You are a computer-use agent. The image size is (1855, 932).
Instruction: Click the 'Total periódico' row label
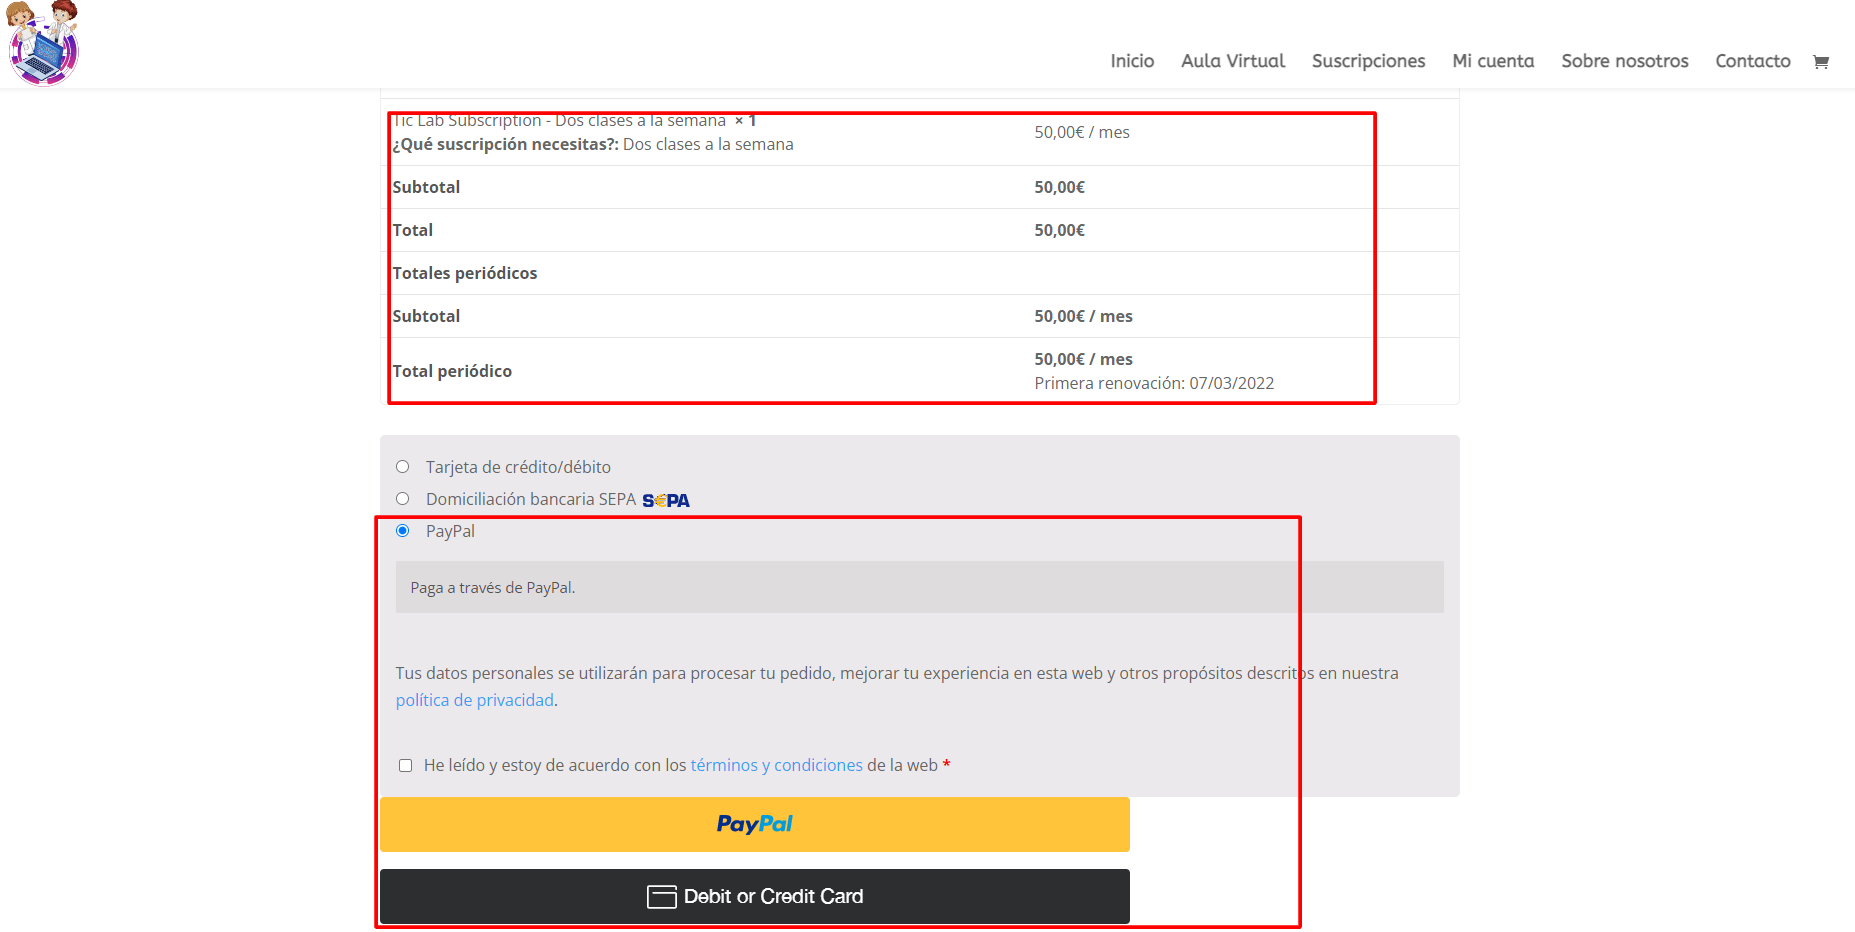(x=452, y=371)
